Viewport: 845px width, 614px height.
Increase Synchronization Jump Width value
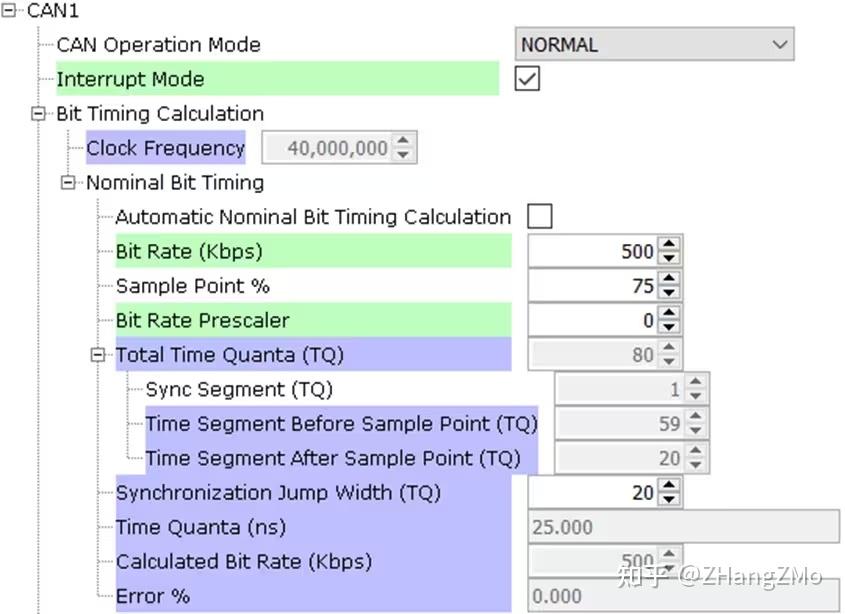click(669, 486)
